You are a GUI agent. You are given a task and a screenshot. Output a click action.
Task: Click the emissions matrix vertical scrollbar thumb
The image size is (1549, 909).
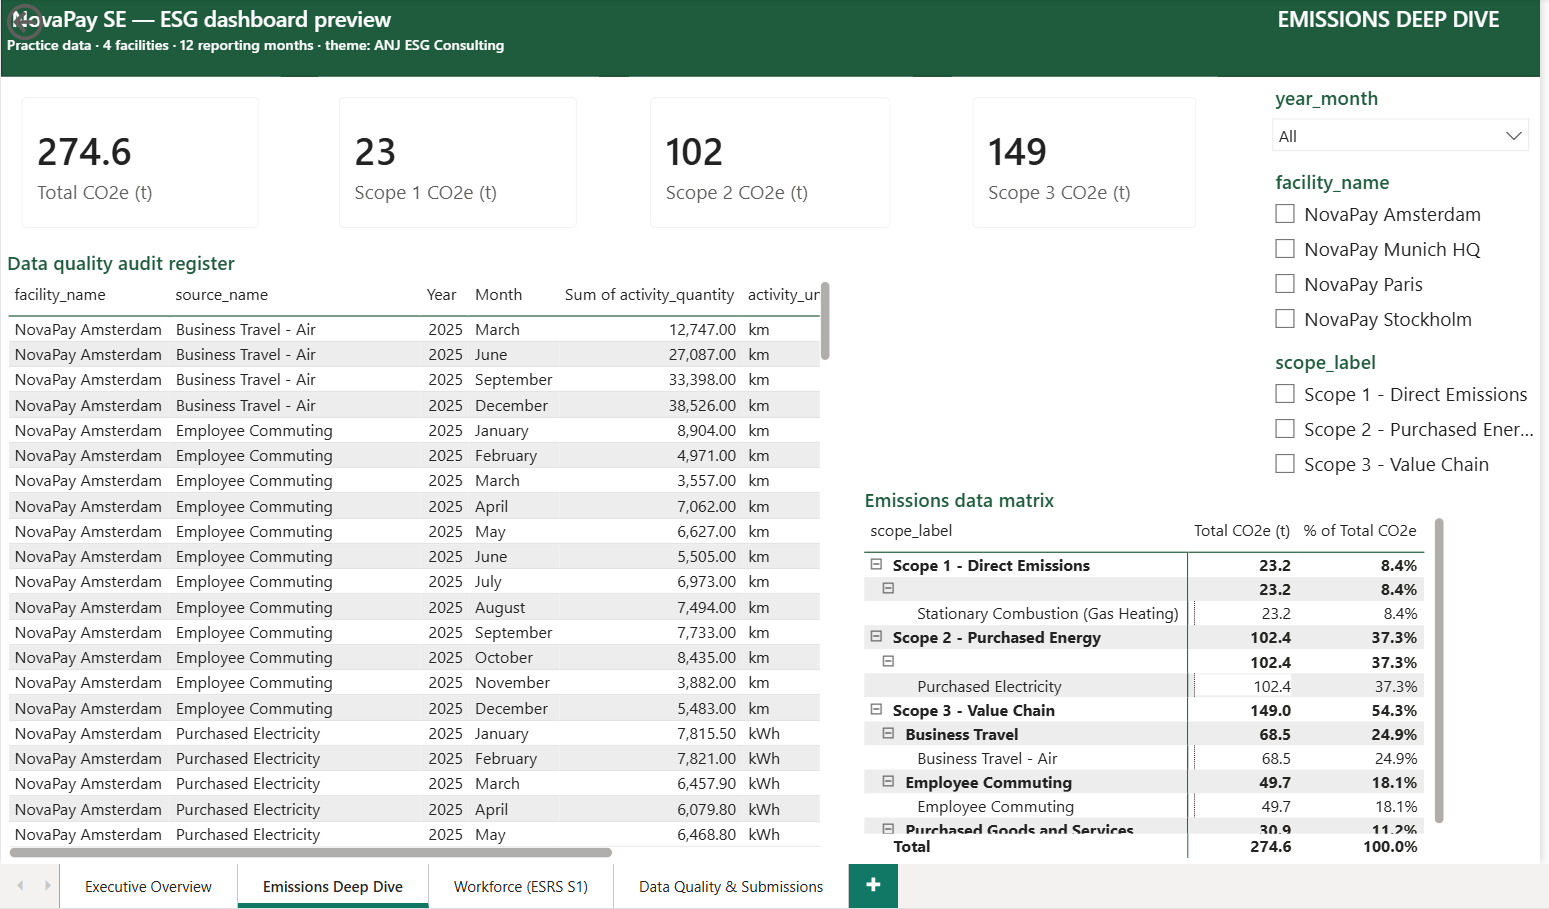click(1439, 670)
